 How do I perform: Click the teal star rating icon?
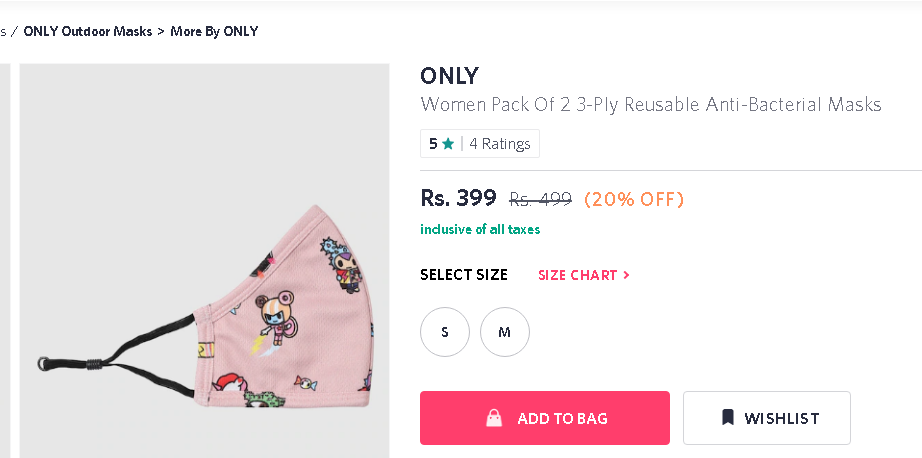click(448, 144)
